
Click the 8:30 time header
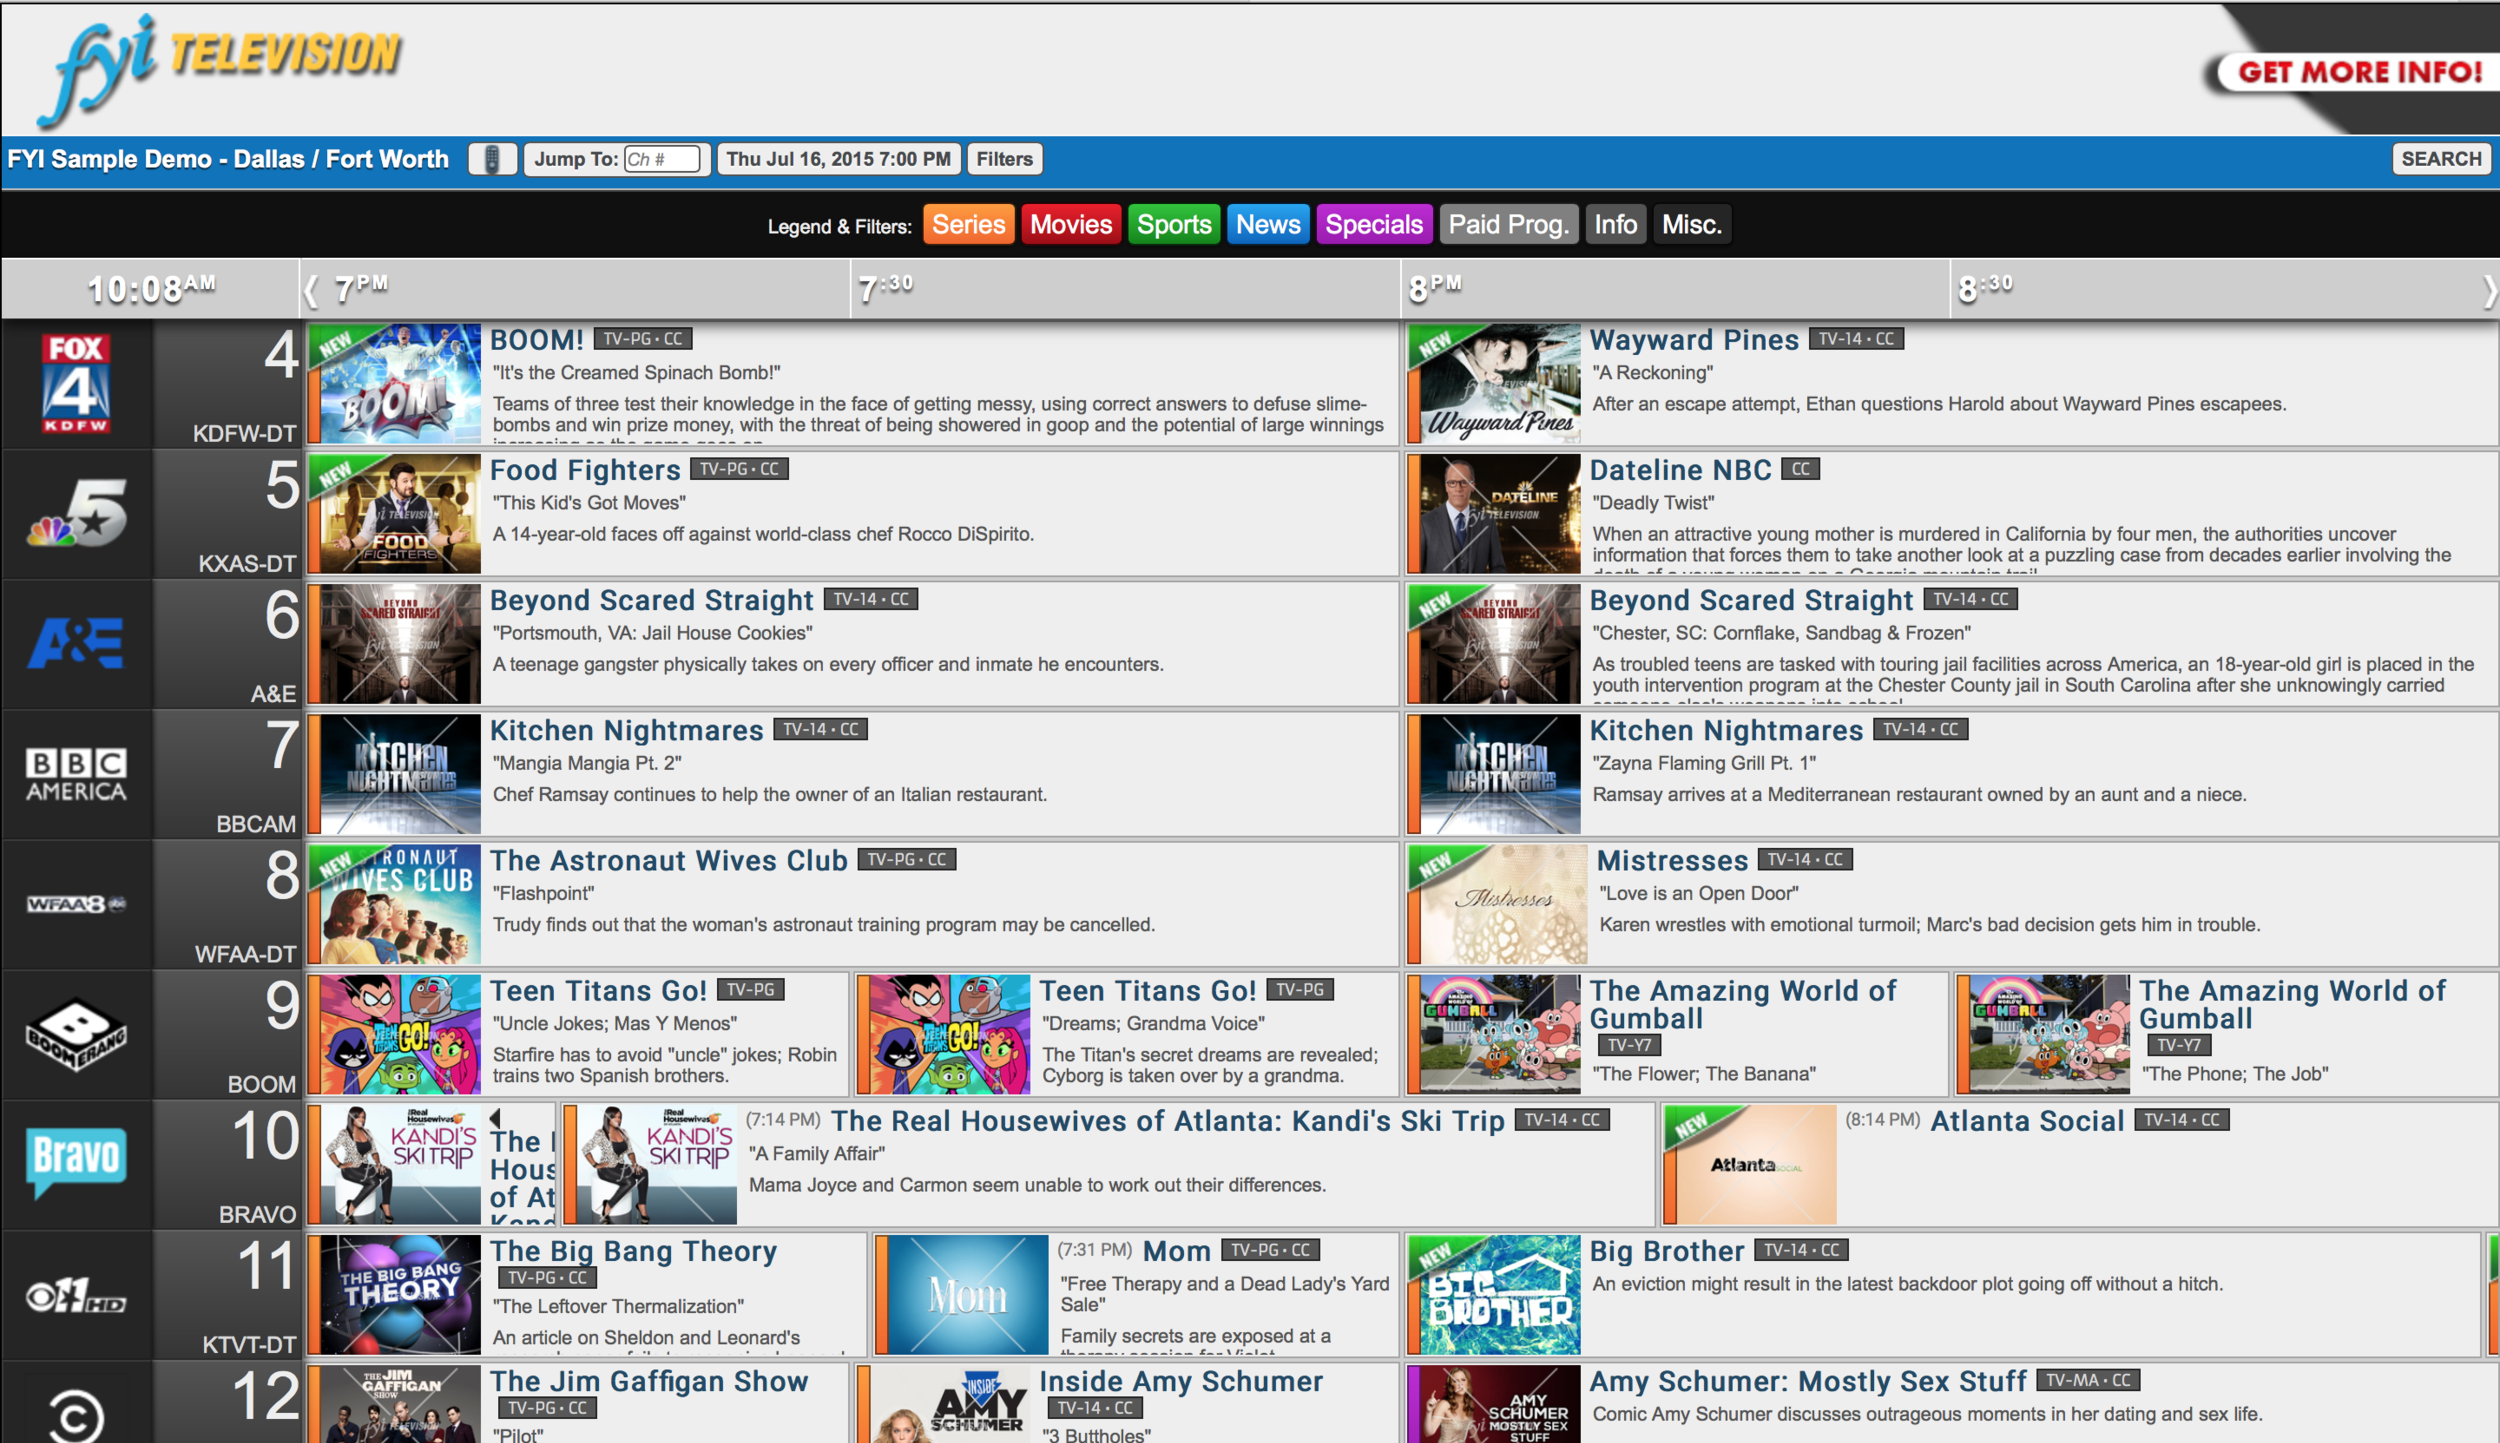point(1985,289)
